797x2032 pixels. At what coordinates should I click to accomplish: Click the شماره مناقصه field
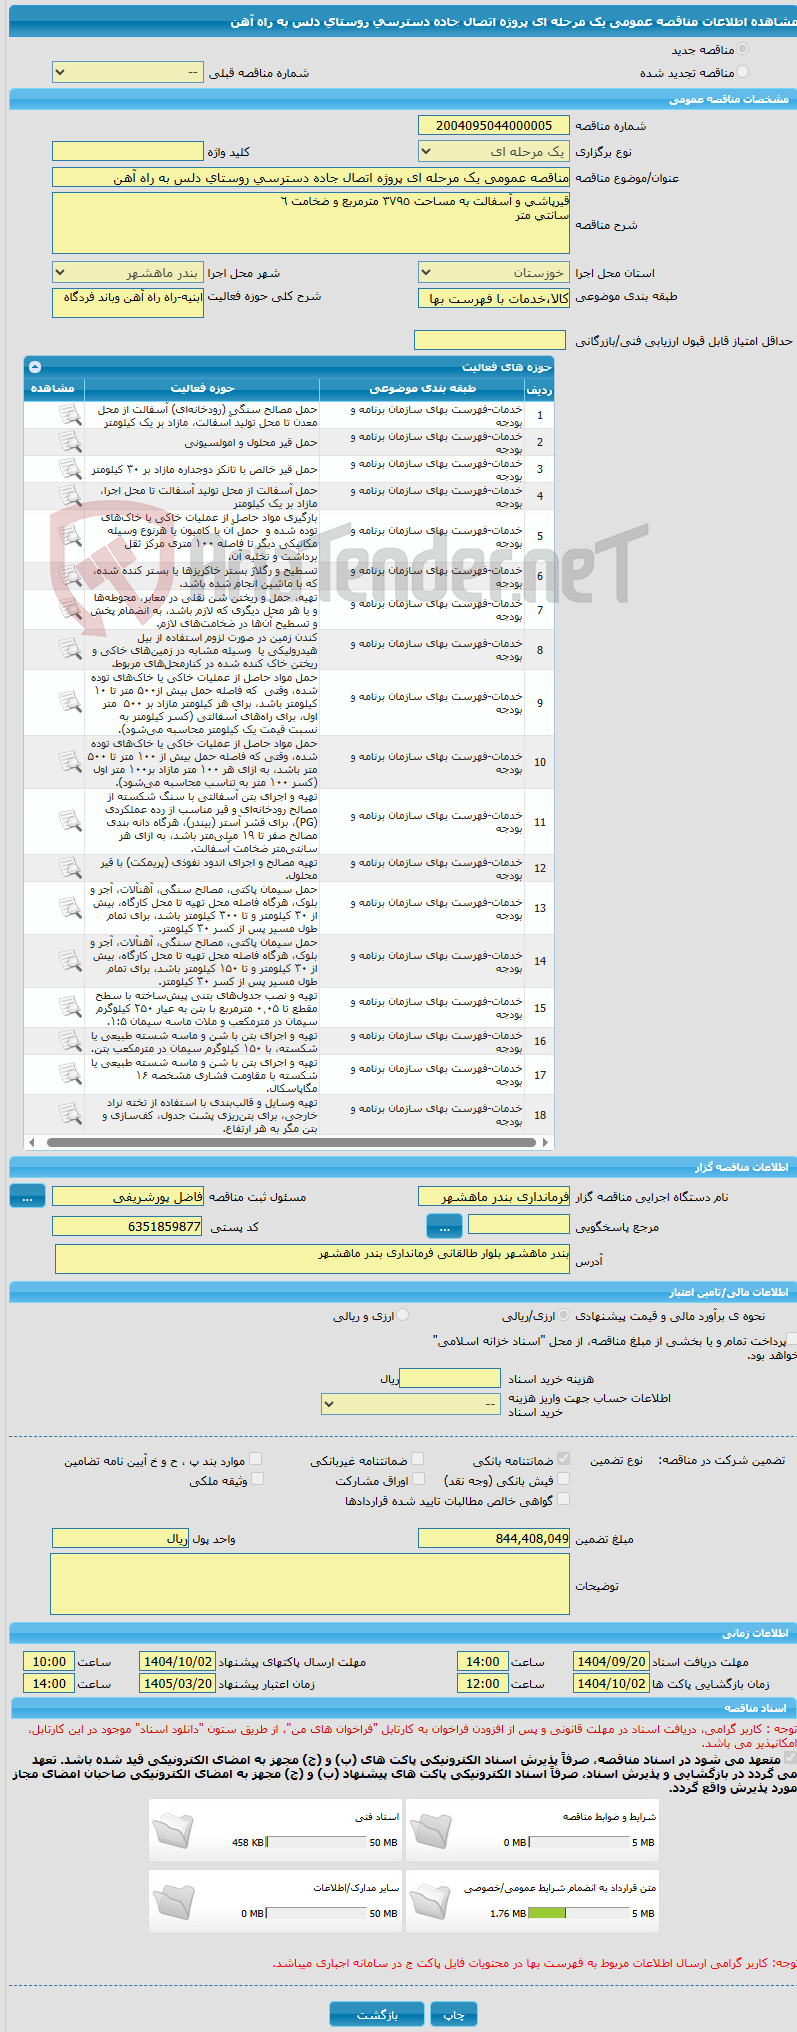(x=494, y=125)
